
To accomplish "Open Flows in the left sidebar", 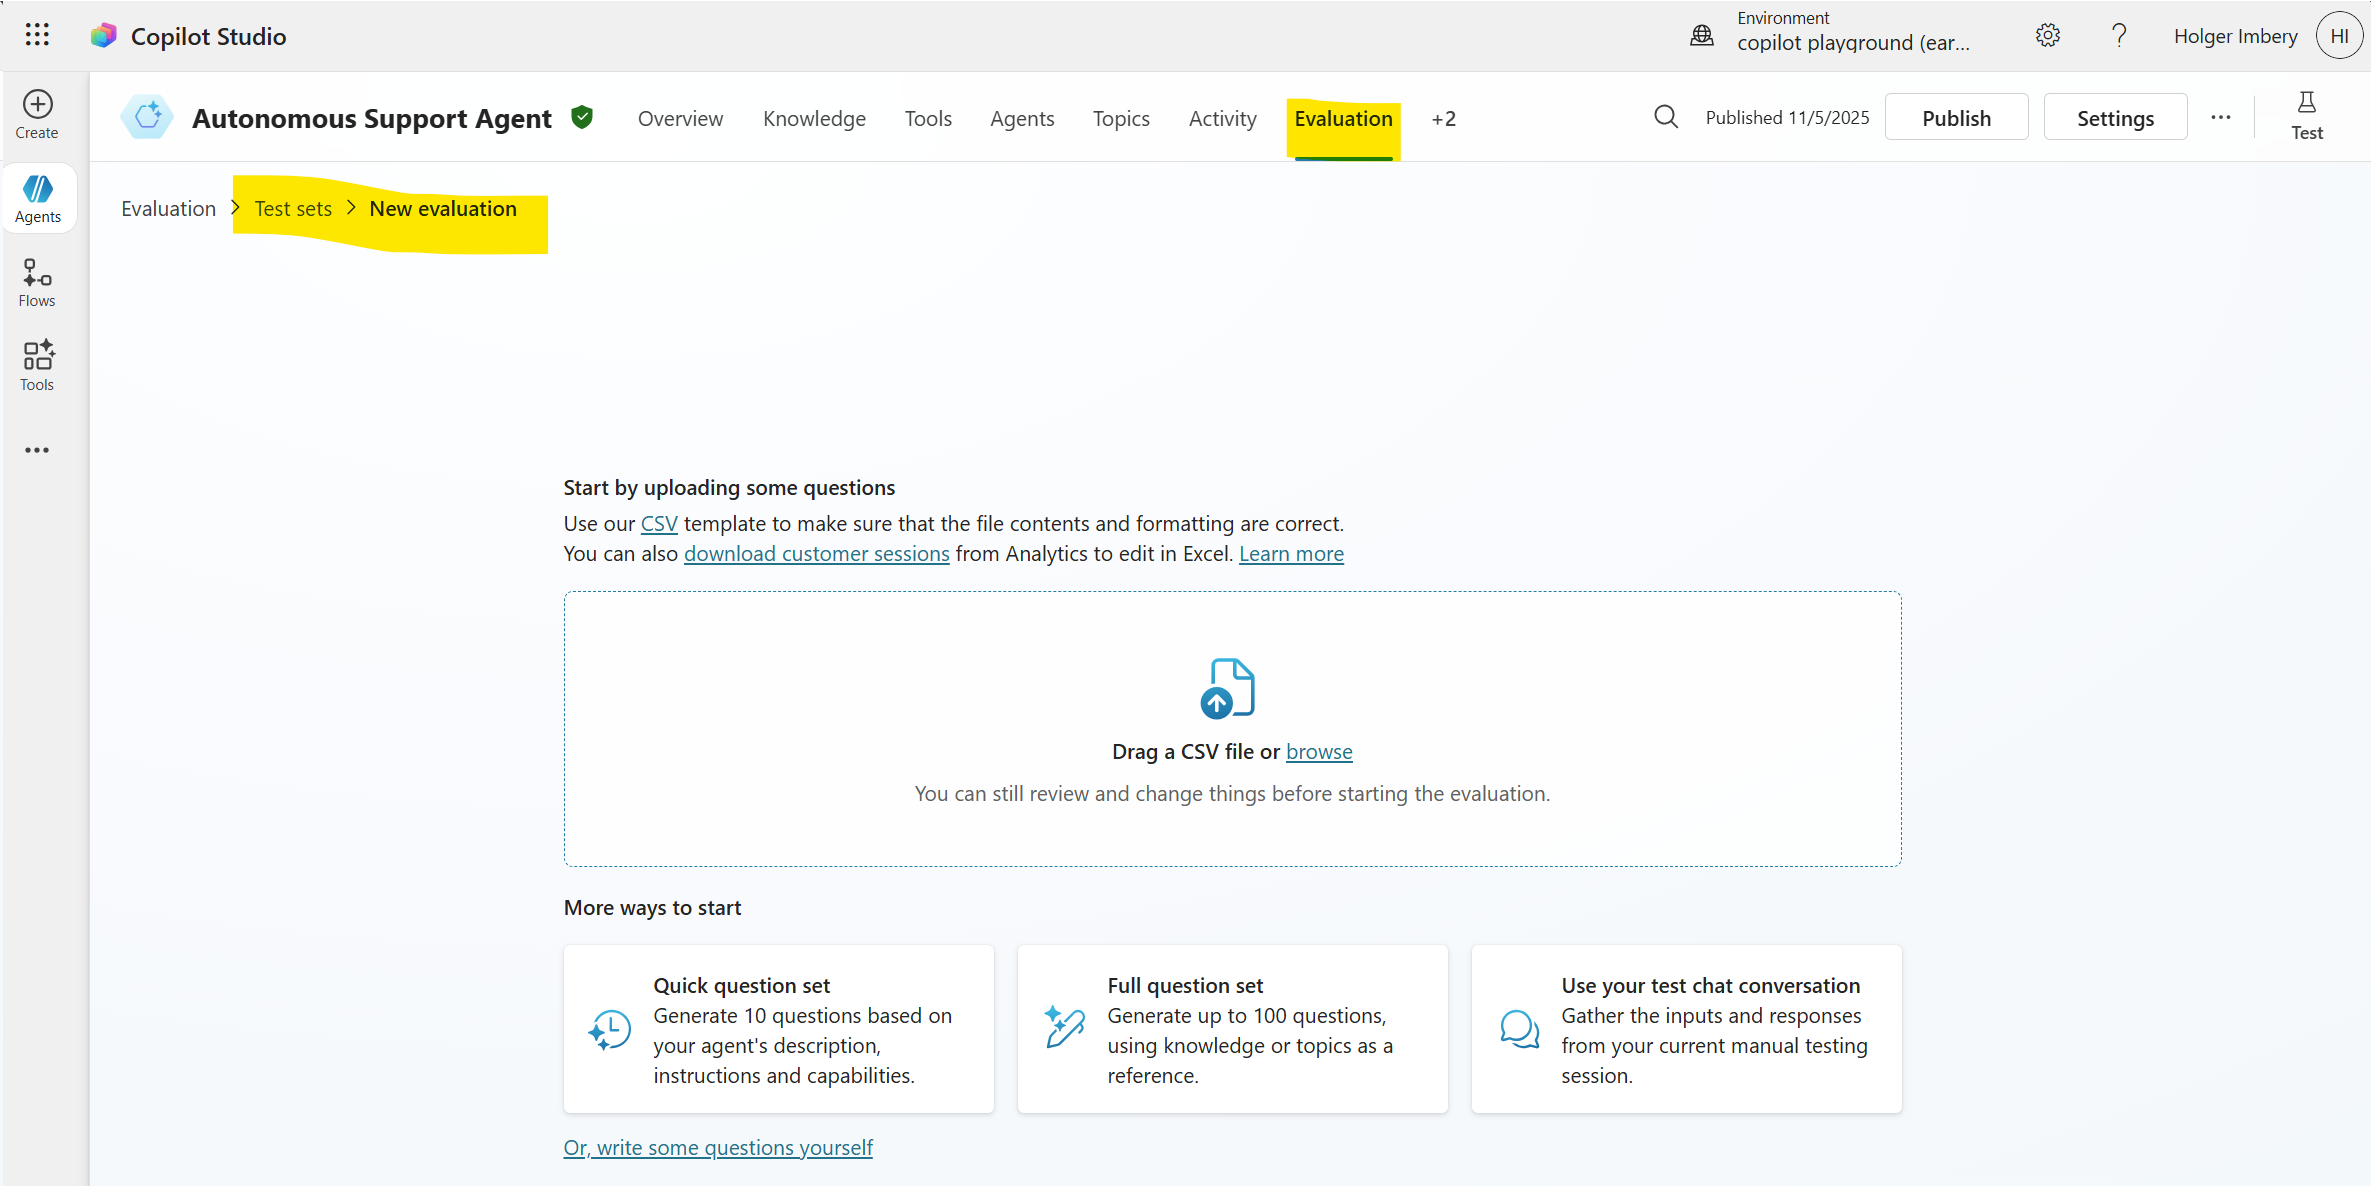I will point(37,283).
